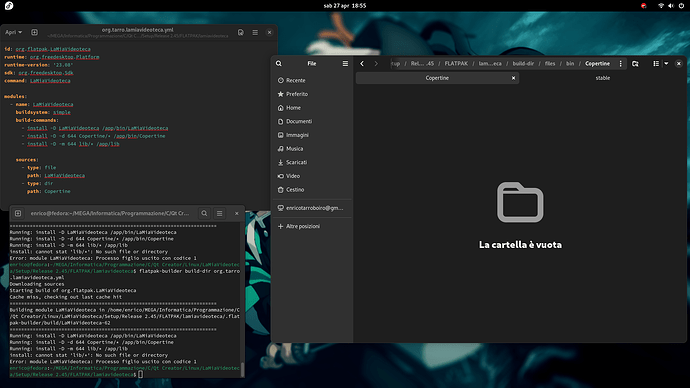Open the terminal hamburger menu
Screen dimensions: 690x388
click(x=220, y=213)
